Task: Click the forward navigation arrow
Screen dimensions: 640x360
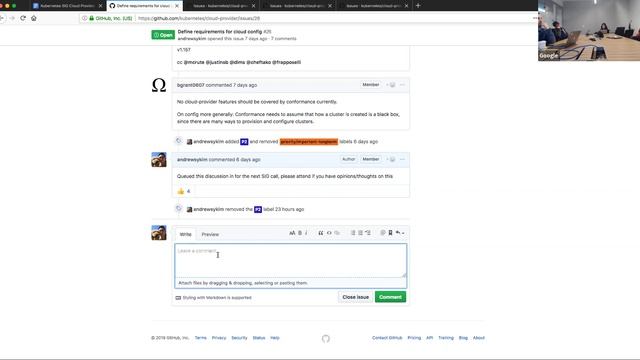Action: pyautogui.click(x=12, y=18)
